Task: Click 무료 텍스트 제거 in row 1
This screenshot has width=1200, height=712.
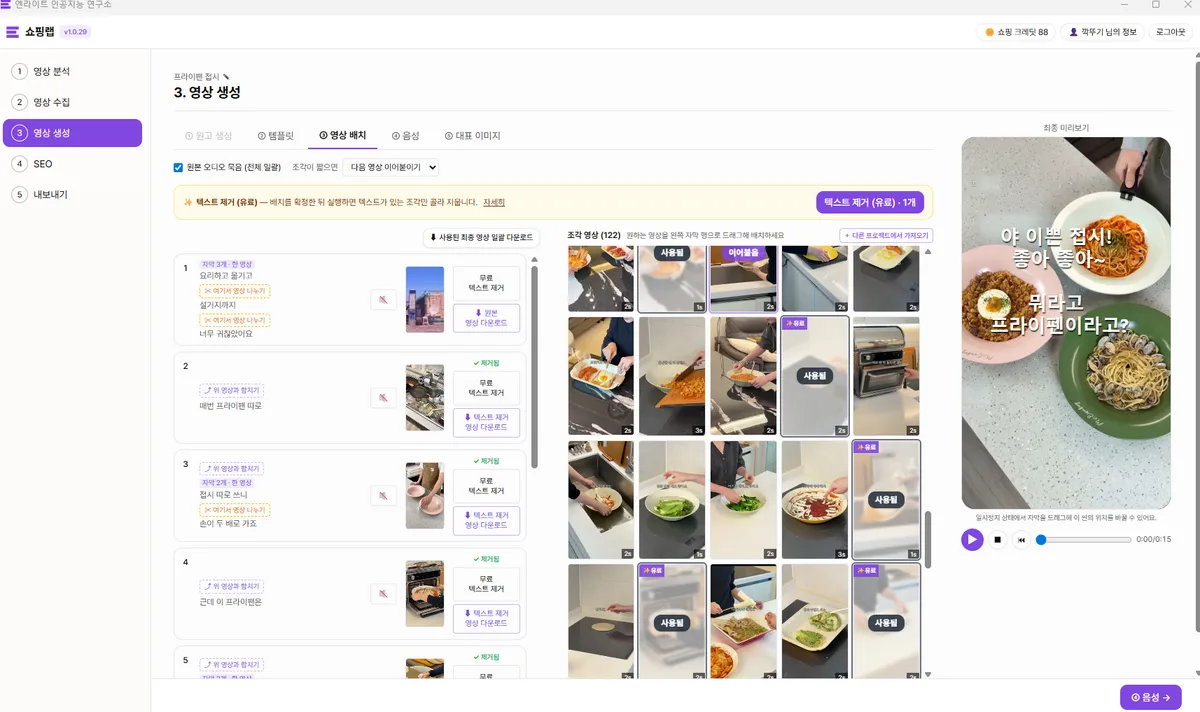Action: 486,282
